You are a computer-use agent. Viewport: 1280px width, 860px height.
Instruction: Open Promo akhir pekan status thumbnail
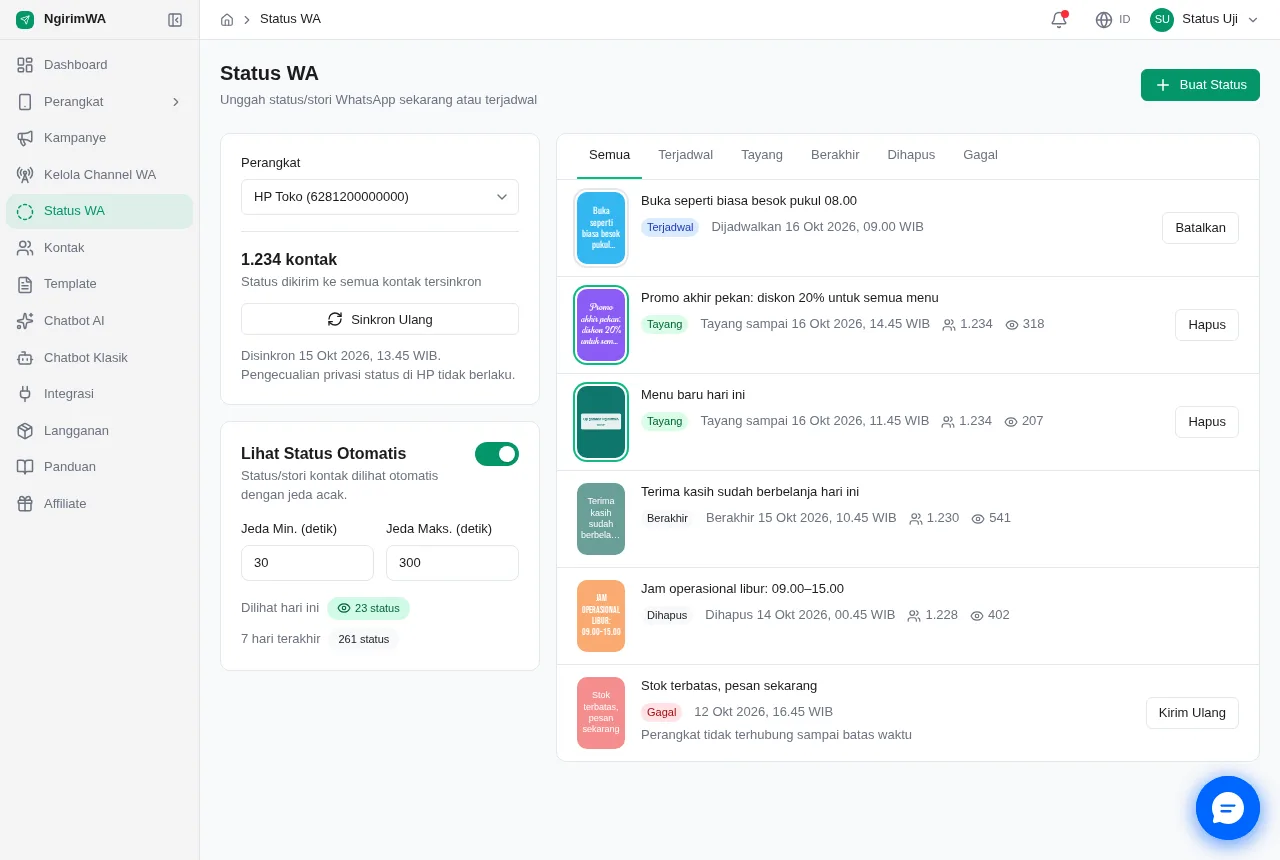point(601,325)
